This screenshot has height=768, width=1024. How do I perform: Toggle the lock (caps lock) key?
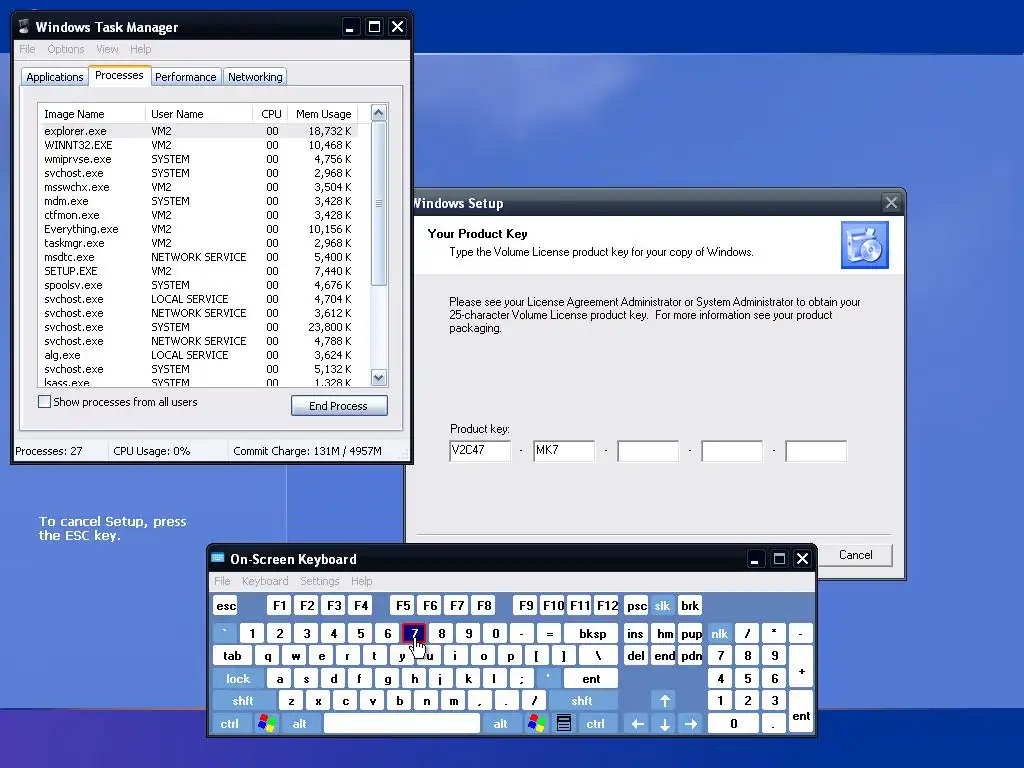click(238, 679)
